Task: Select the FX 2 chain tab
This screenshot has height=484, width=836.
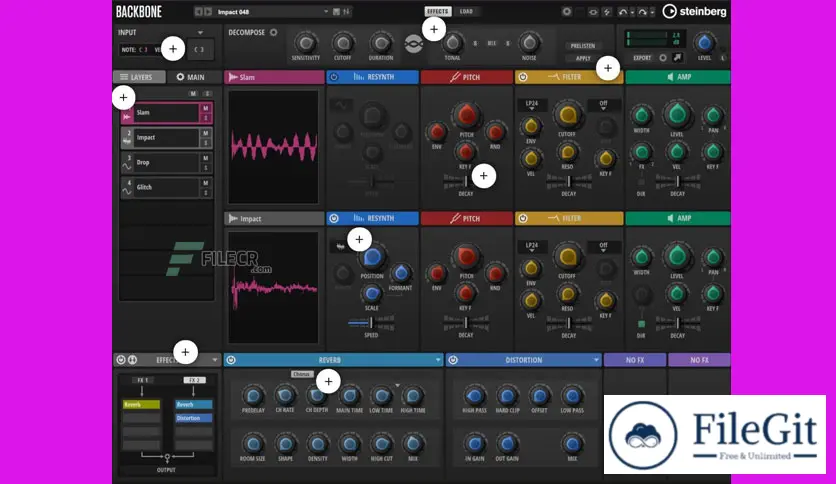Action: click(x=194, y=380)
